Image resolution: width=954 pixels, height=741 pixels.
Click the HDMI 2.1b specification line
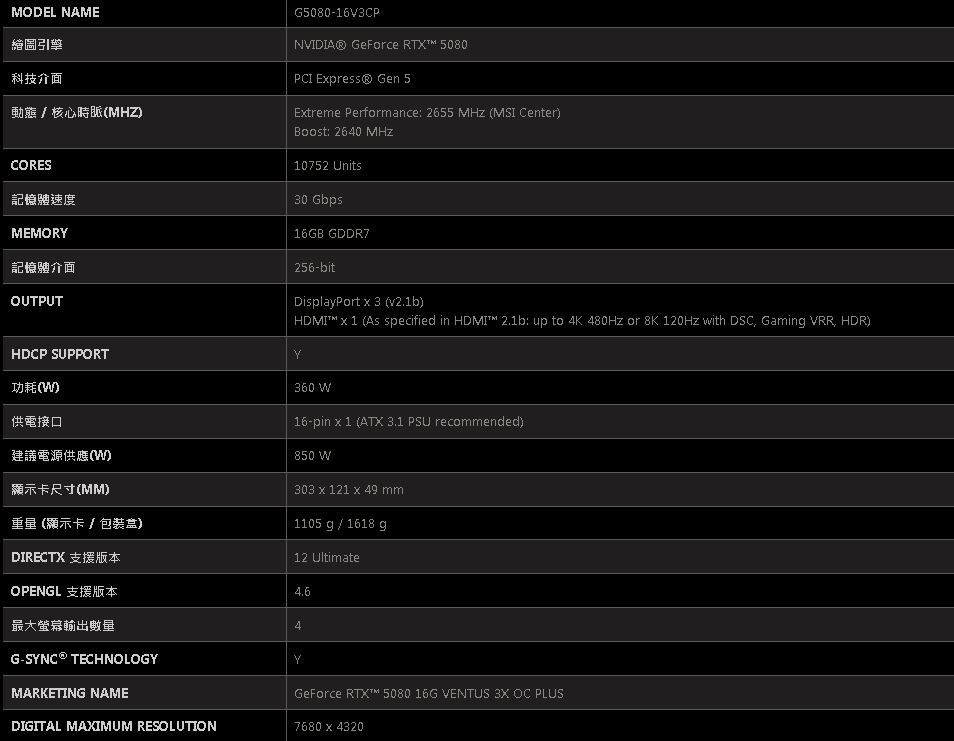point(582,321)
